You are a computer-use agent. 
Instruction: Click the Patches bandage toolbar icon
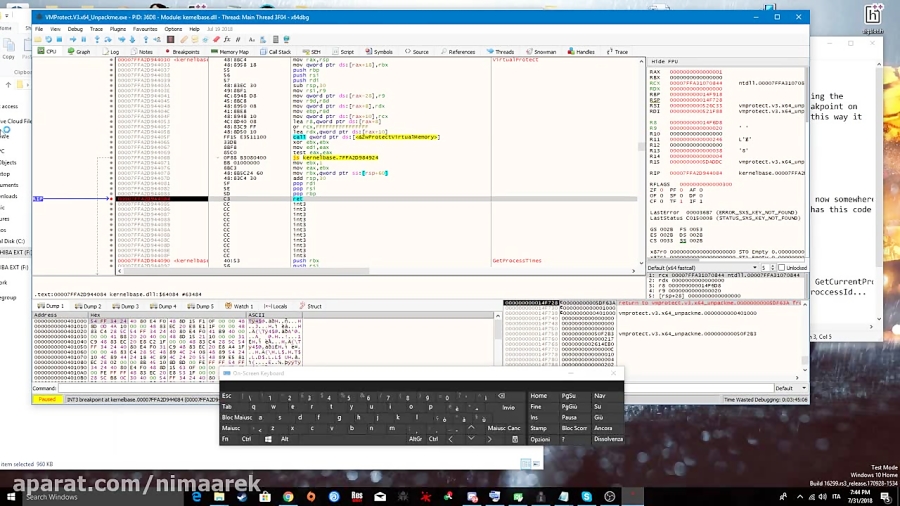click(184, 40)
